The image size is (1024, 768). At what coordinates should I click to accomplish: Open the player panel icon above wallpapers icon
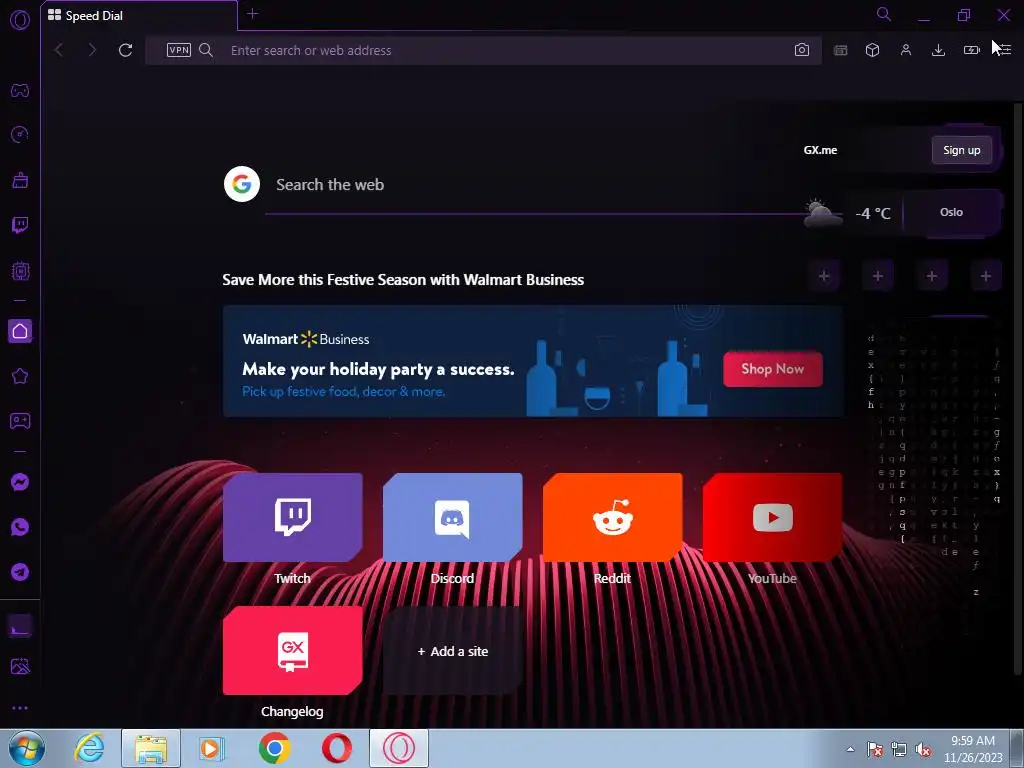20,627
